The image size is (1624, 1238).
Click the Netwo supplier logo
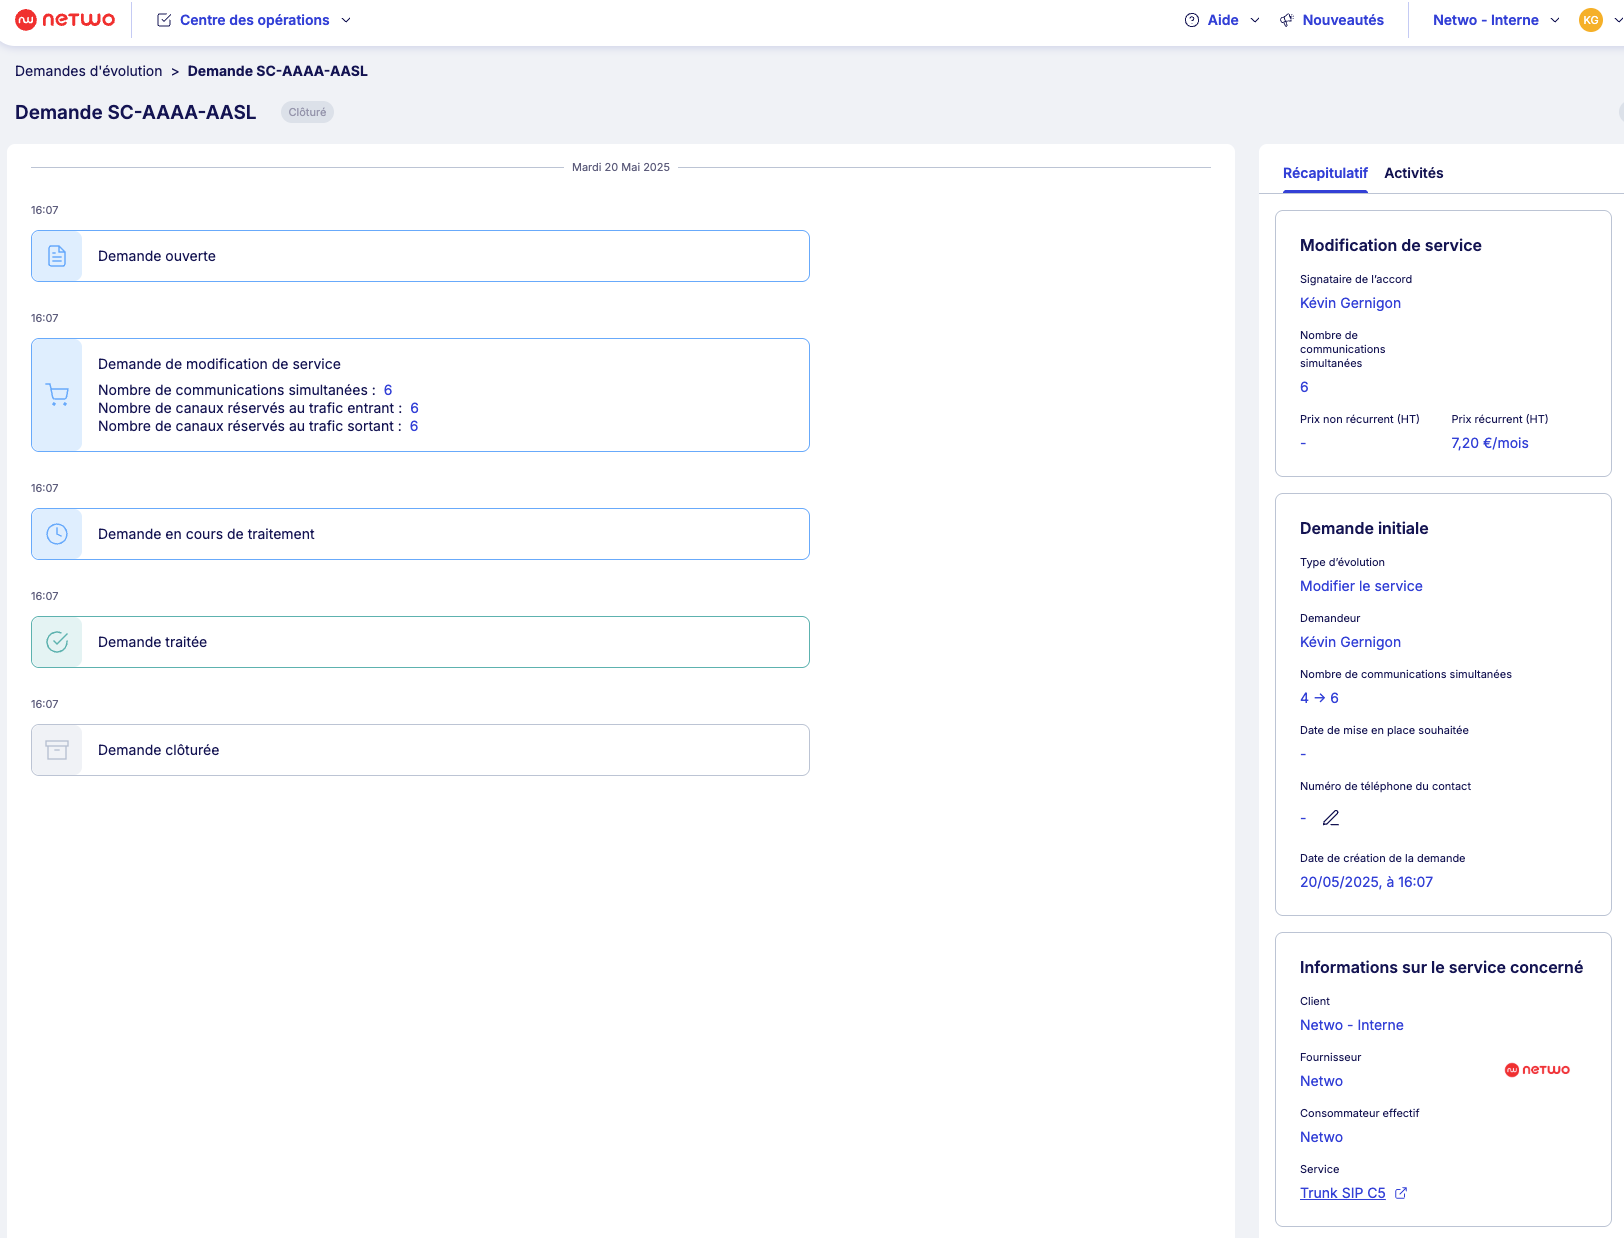[1537, 1070]
